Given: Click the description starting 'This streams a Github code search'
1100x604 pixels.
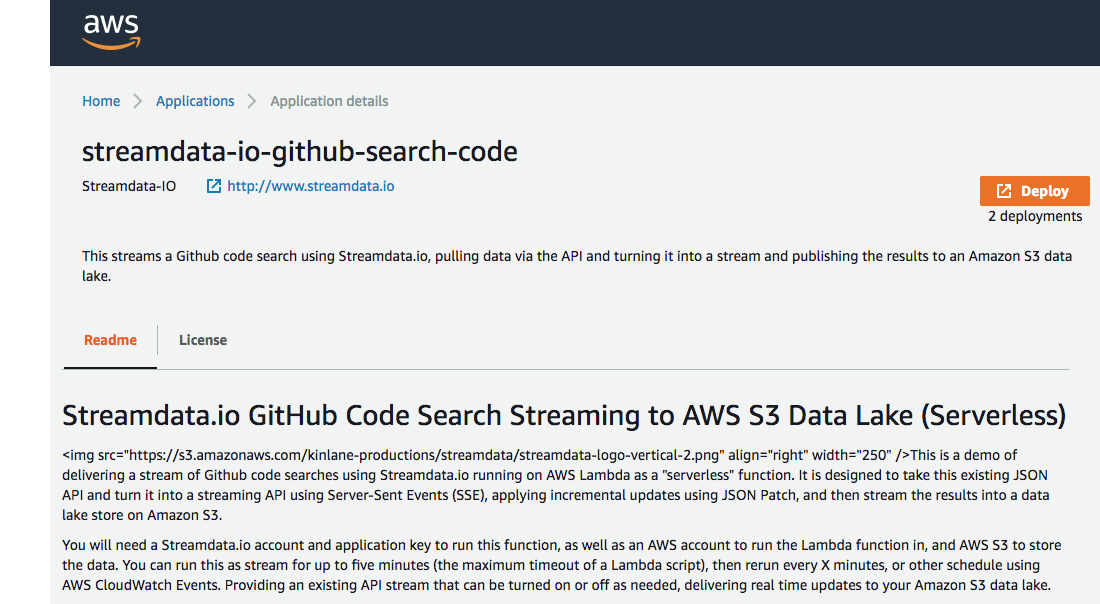Looking at the screenshot, I should click(x=577, y=266).
